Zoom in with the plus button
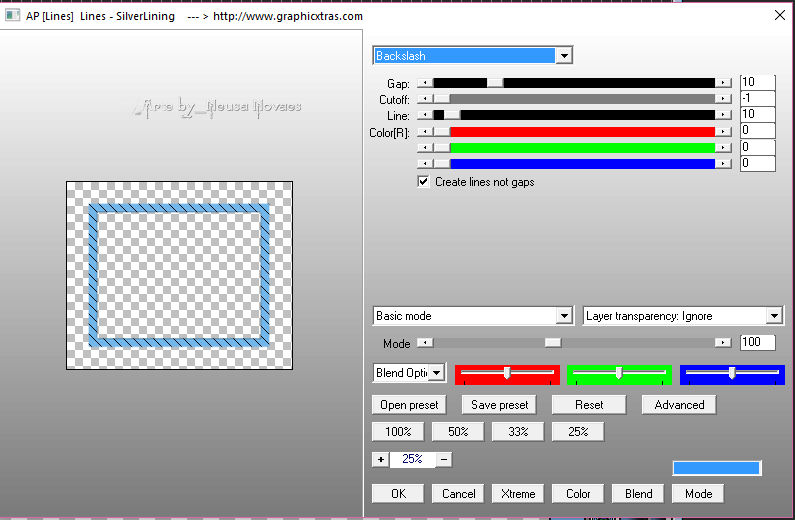Screen dimensions: 795x520 click(x=380, y=459)
